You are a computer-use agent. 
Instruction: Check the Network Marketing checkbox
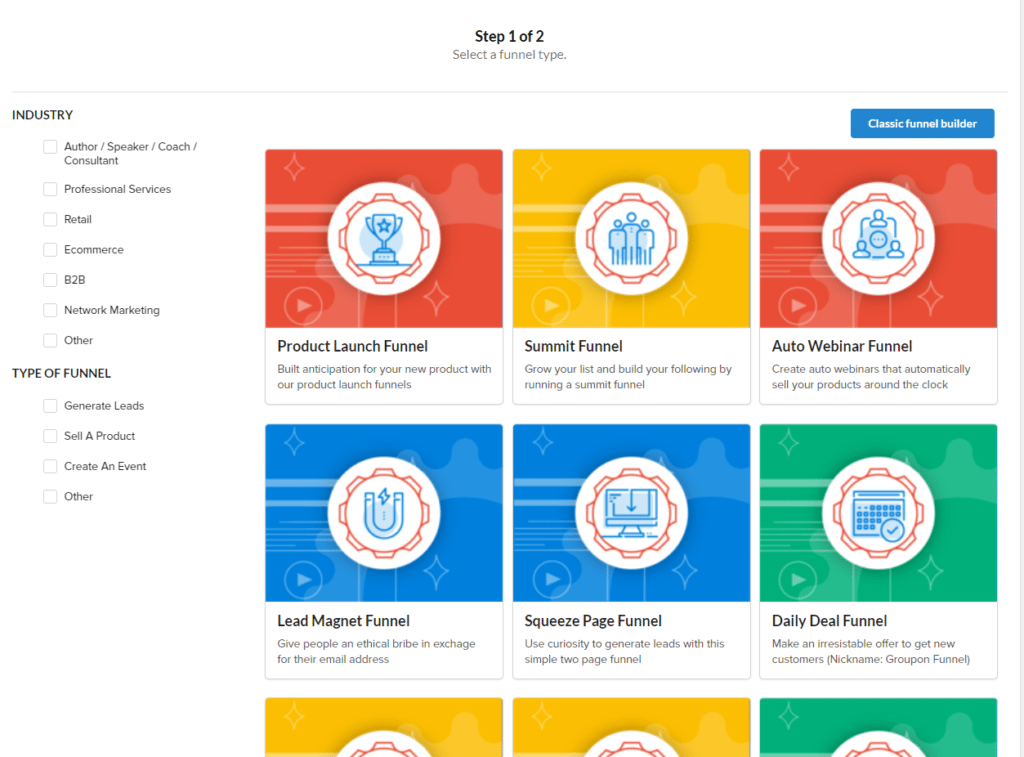pos(50,310)
